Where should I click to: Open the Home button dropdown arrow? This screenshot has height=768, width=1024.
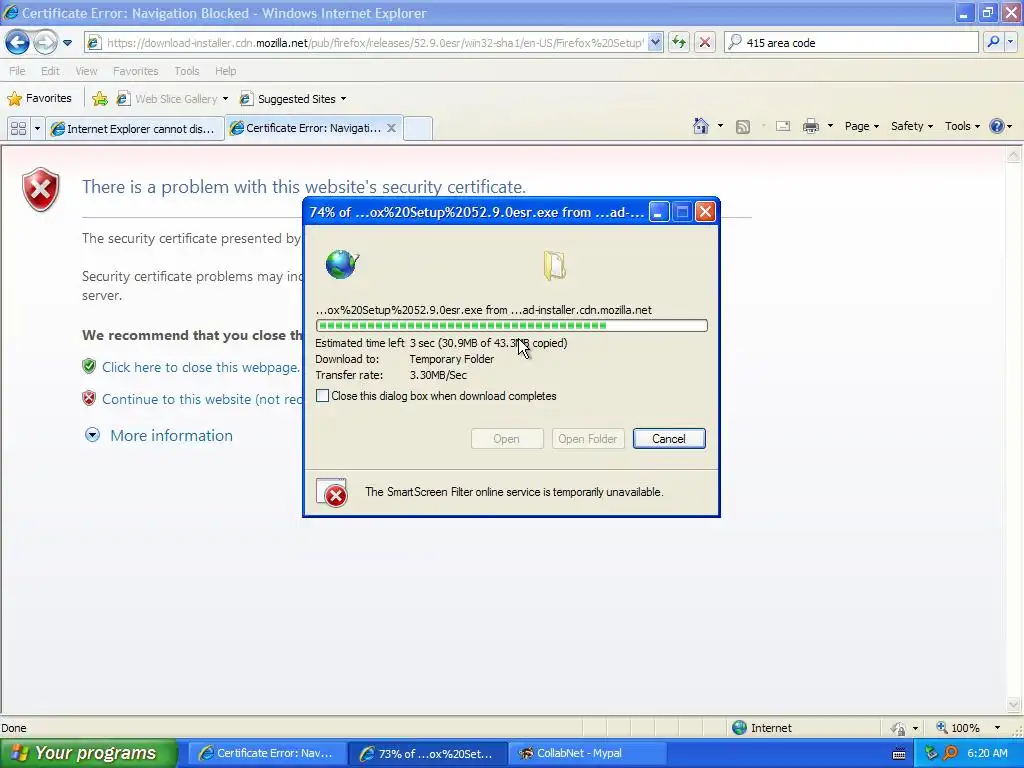[x=720, y=126]
